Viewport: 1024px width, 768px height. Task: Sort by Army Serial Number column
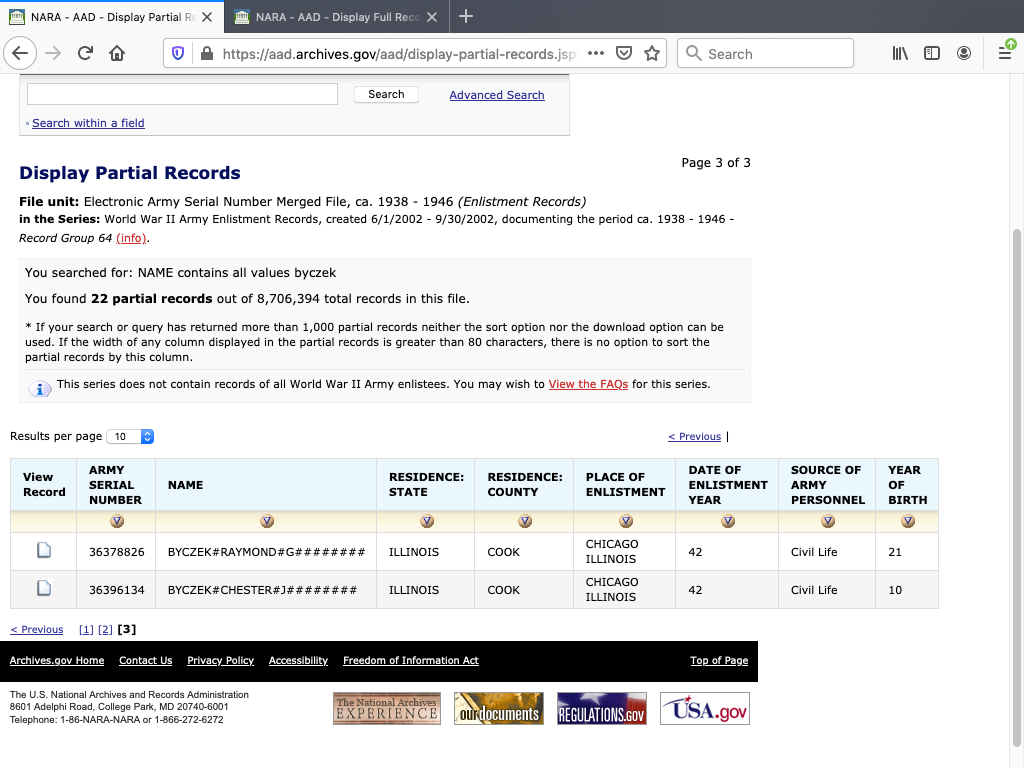click(x=117, y=521)
